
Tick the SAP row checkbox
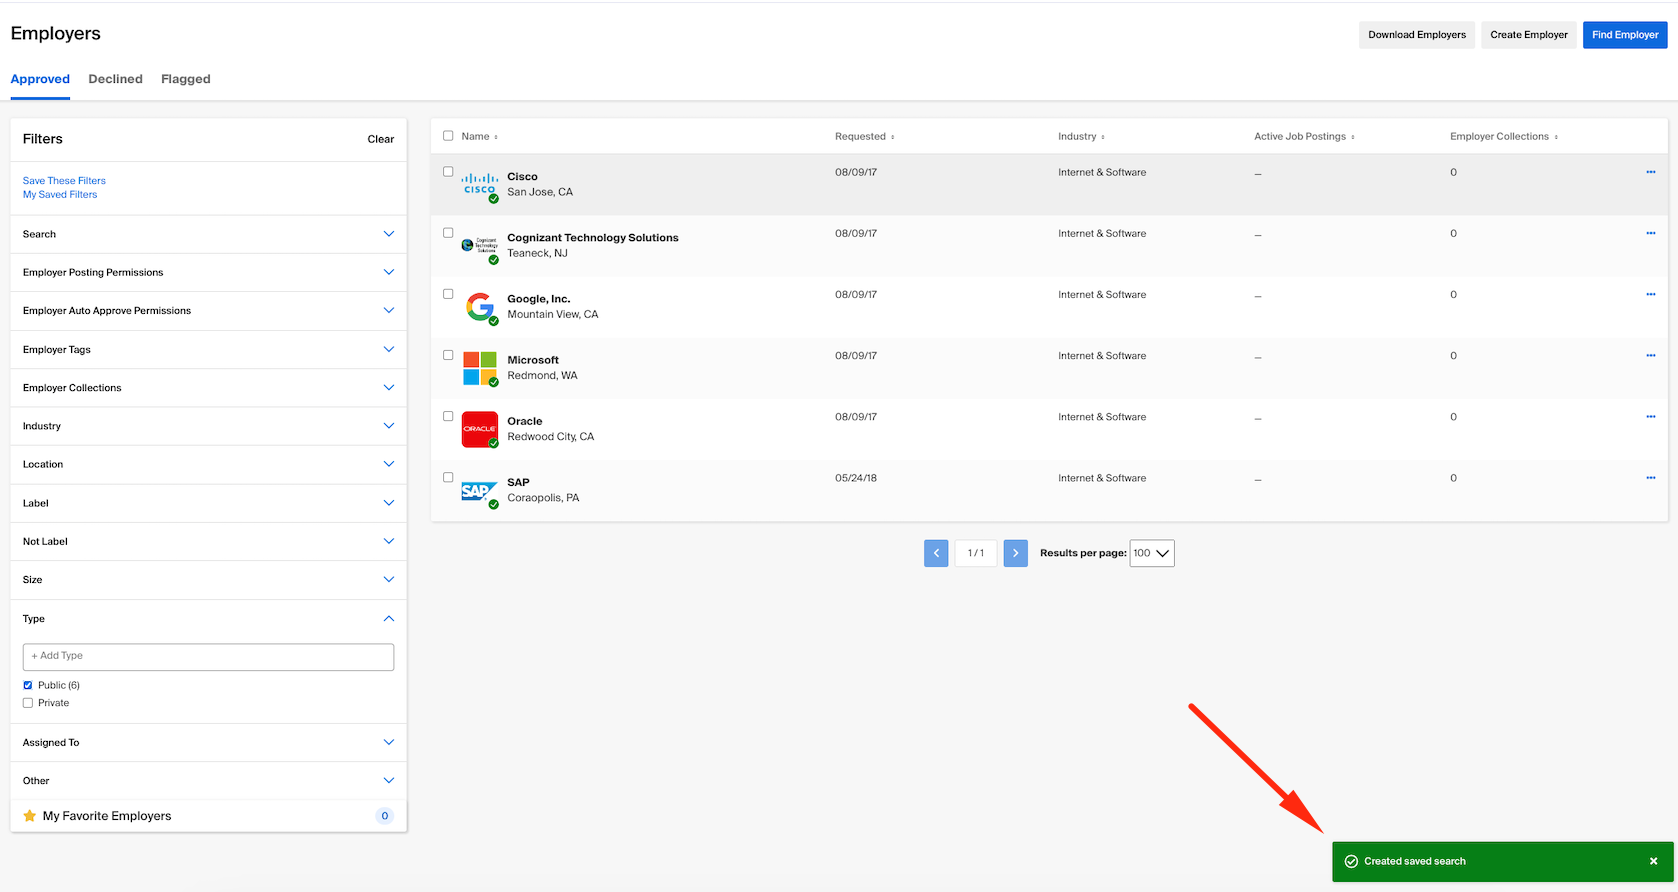pos(448,477)
